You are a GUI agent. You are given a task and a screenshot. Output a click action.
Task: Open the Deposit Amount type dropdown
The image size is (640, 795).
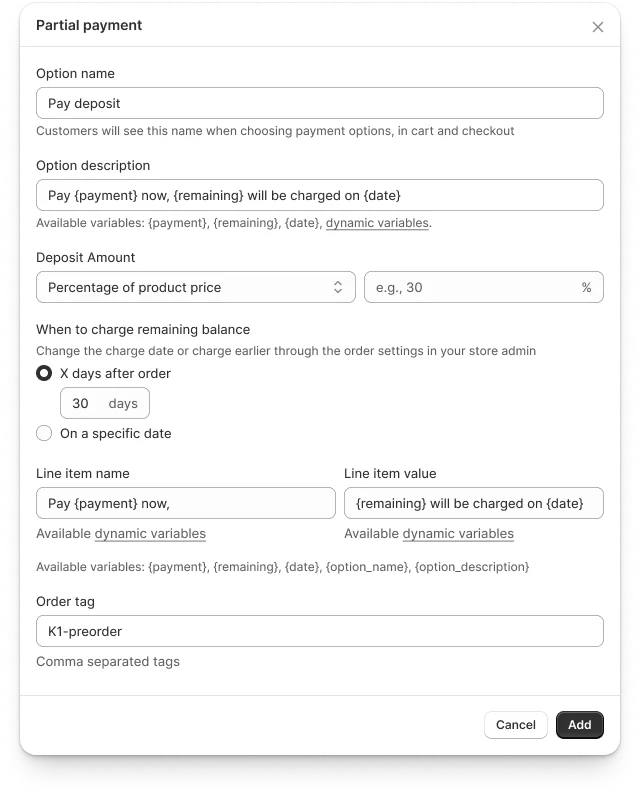point(195,287)
